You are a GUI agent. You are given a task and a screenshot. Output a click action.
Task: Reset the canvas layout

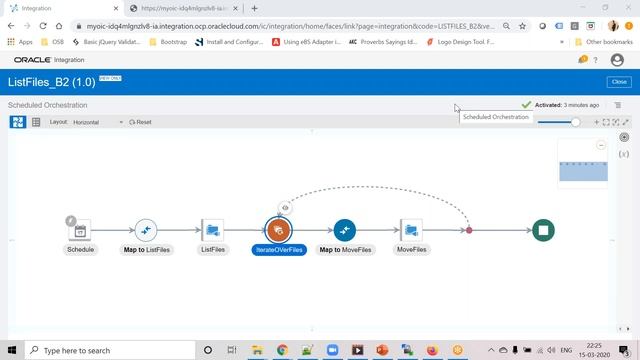pos(140,122)
